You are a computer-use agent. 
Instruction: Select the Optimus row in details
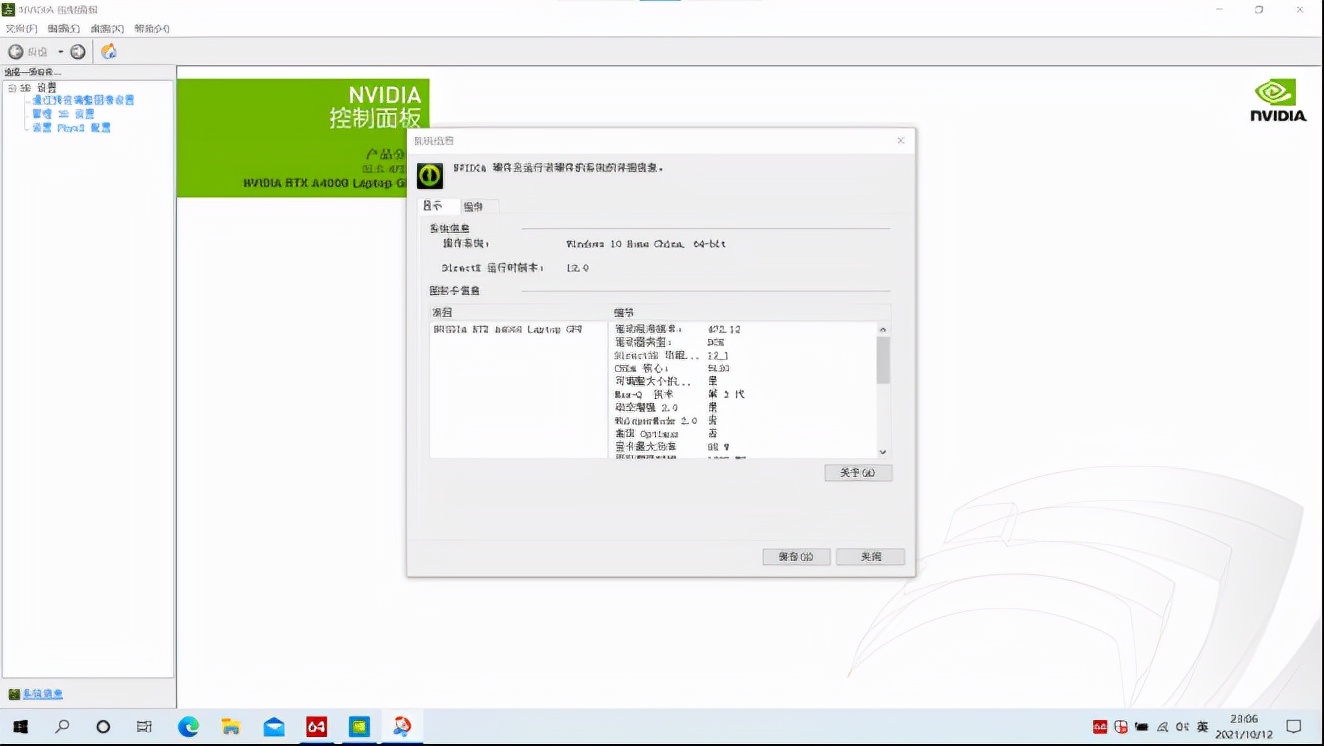(666, 434)
